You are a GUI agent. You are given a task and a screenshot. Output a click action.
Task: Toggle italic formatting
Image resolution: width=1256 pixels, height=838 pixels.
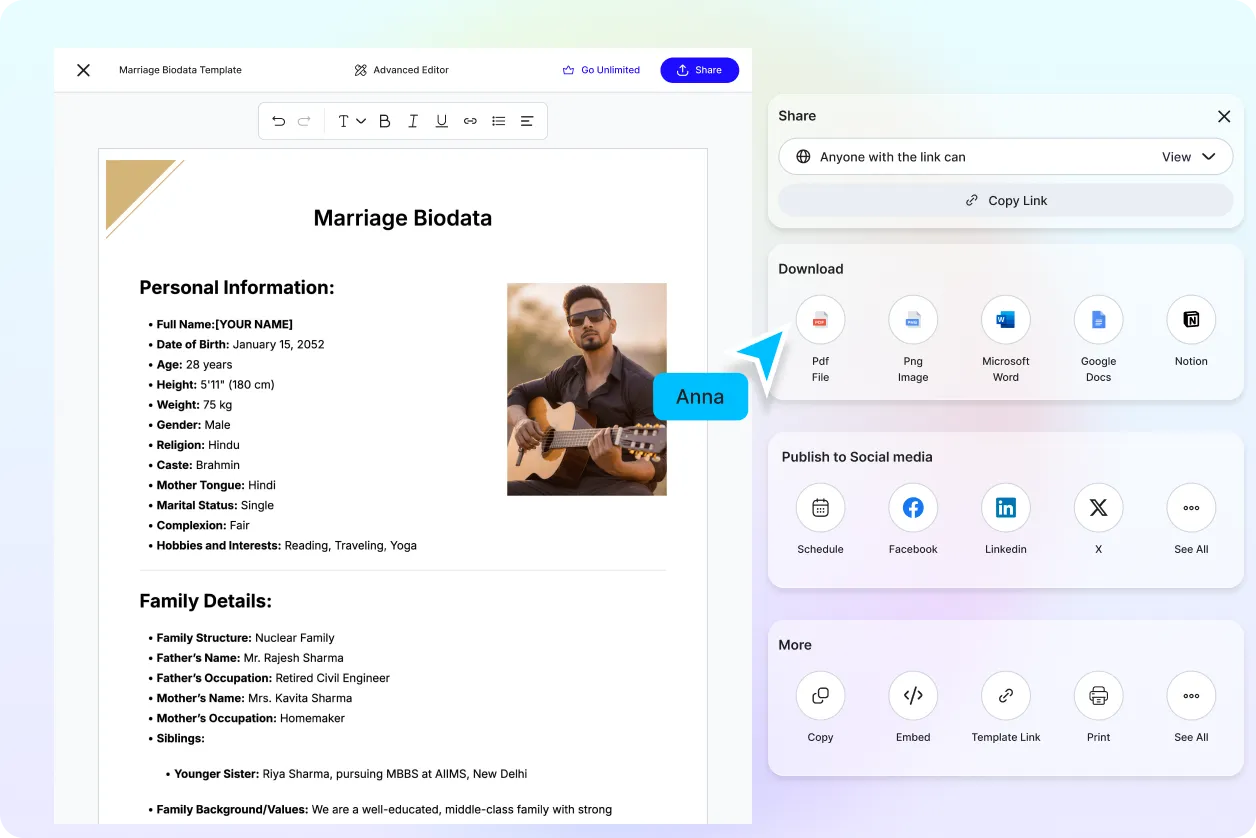coord(413,121)
